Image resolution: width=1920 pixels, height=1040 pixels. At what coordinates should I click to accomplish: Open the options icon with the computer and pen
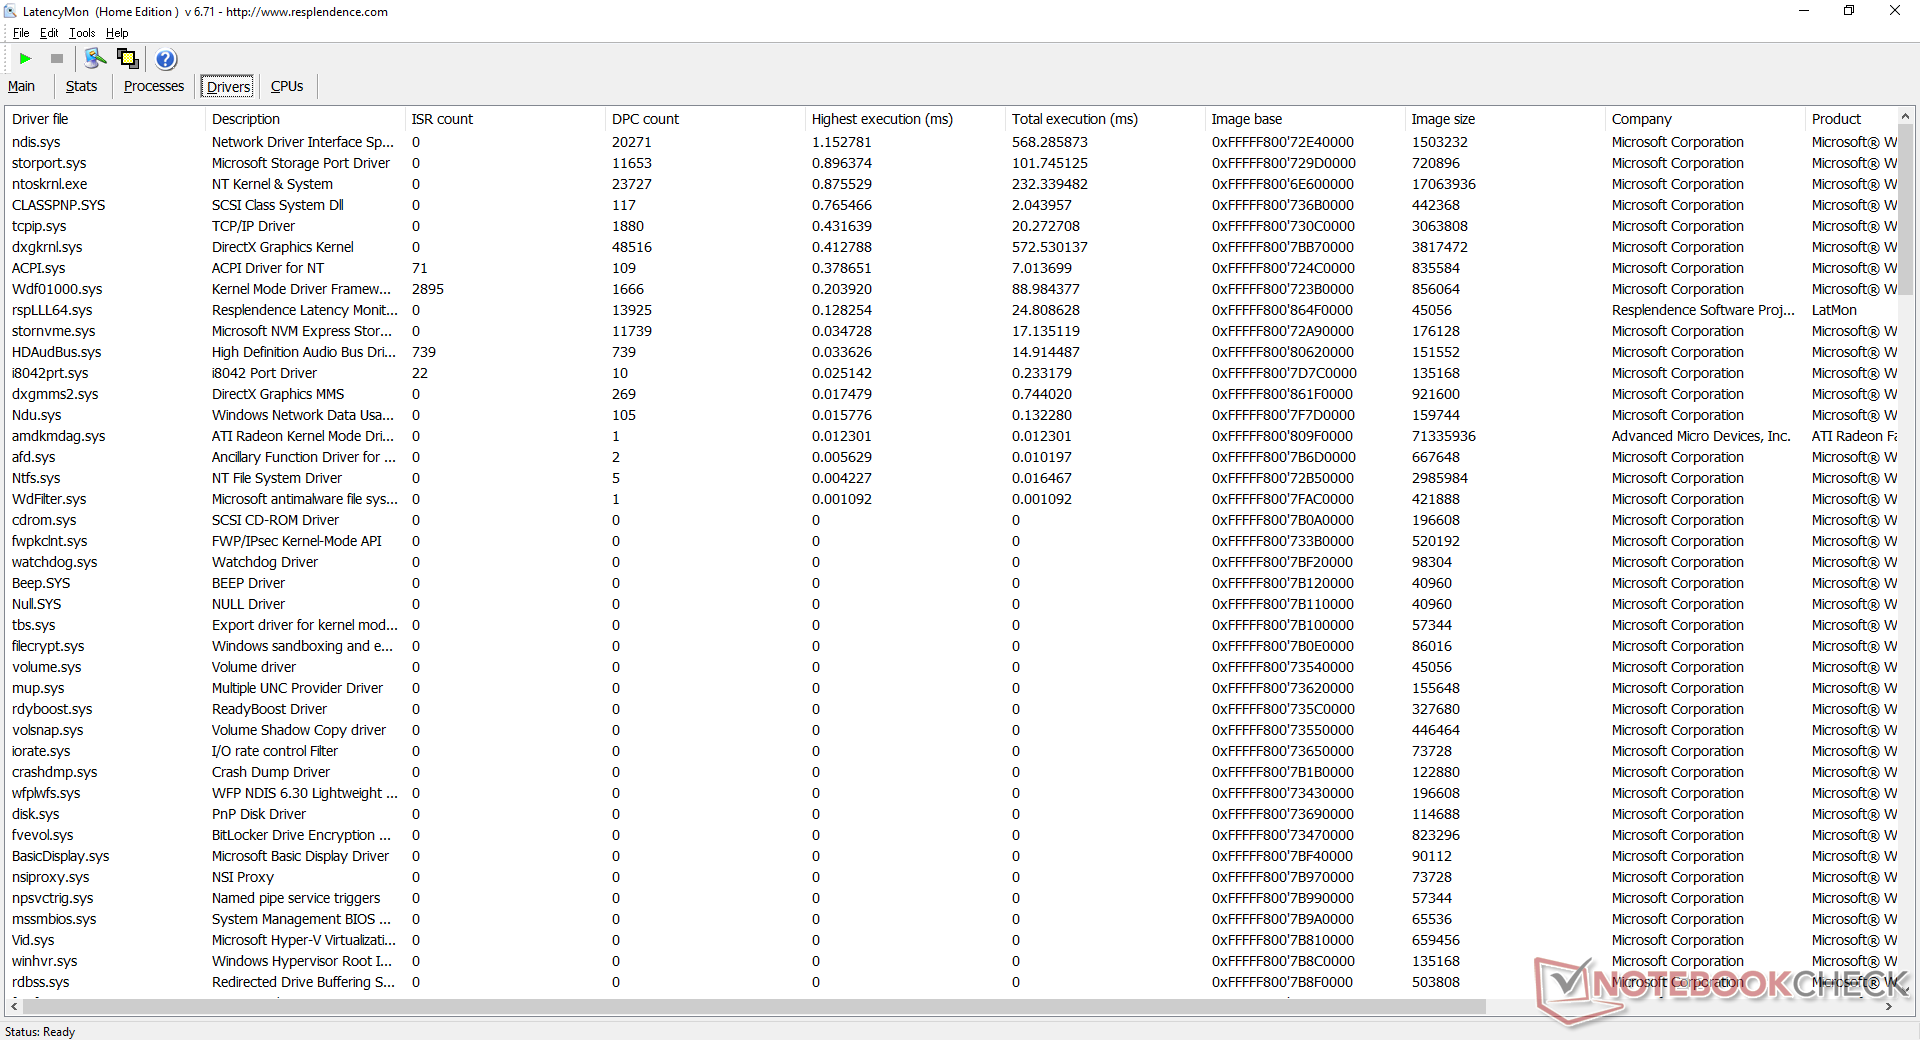(x=95, y=59)
